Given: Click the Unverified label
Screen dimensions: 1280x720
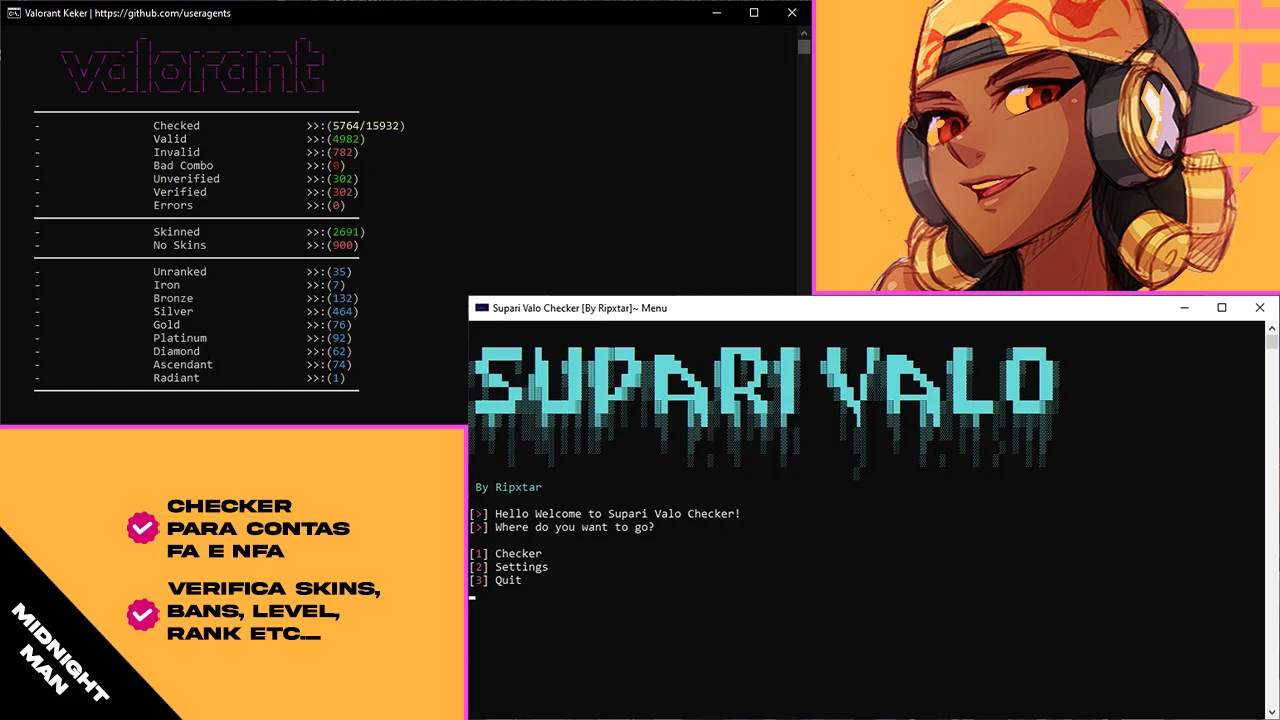Looking at the screenshot, I should click(x=186, y=179).
